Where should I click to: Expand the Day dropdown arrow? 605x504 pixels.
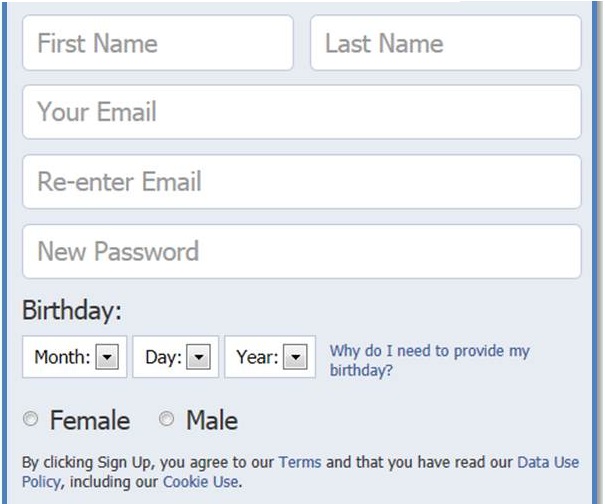pyautogui.click(x=199, y=357)
